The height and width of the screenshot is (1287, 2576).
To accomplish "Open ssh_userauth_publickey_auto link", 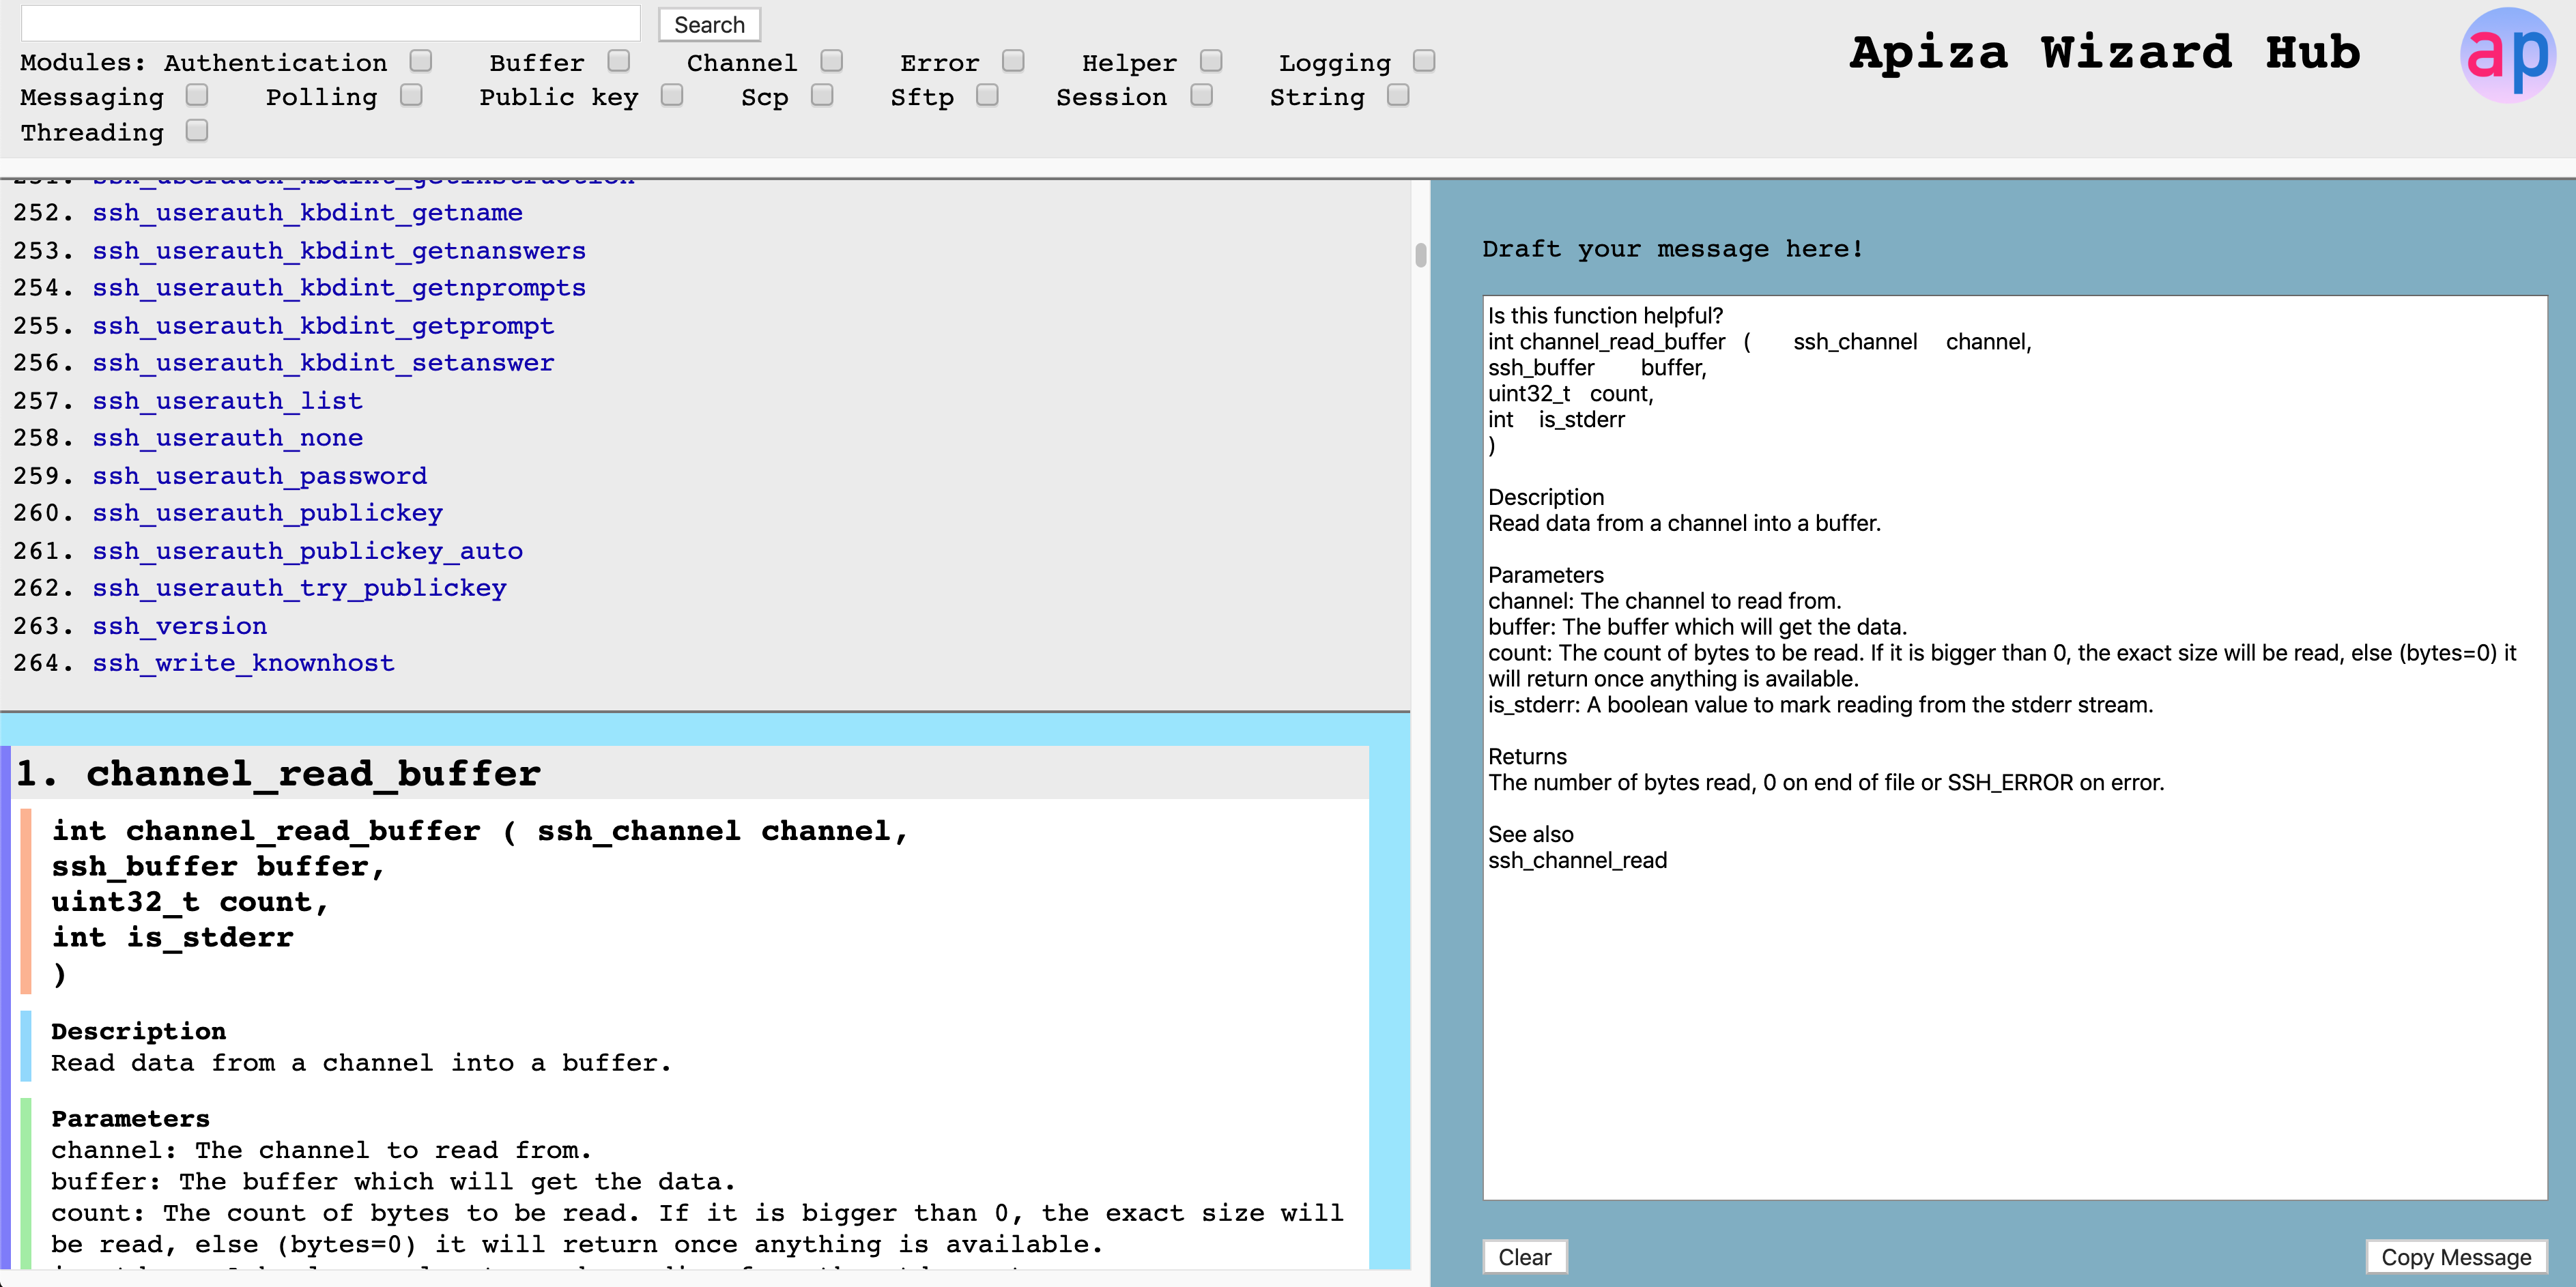I will point(307,551).
